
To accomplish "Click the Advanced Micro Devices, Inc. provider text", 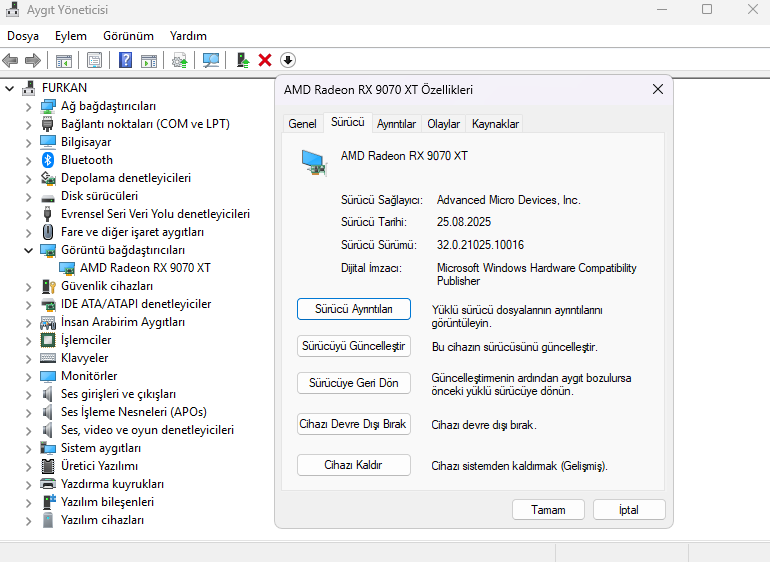I will [x=508, y=200].
